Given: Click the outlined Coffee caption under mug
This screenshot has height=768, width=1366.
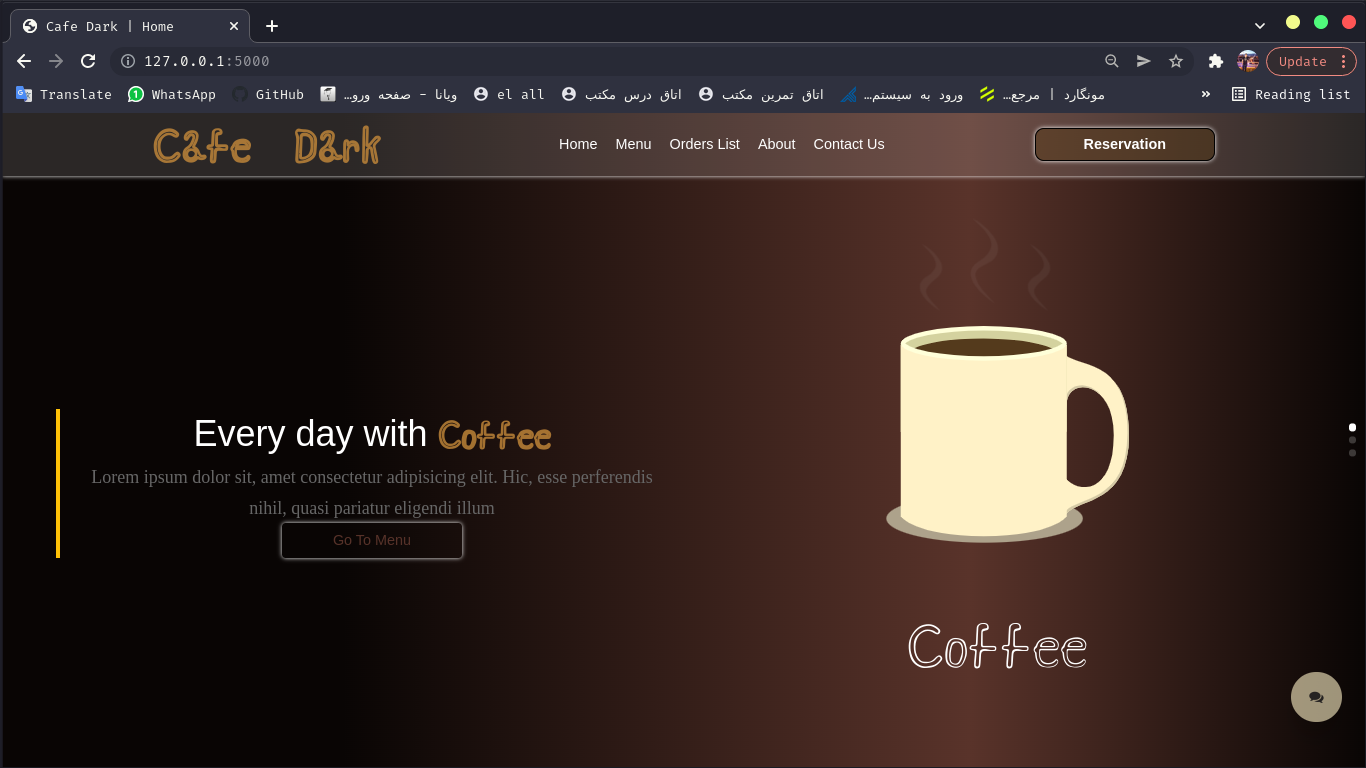Looking at the screenshot, I should 997,646.
